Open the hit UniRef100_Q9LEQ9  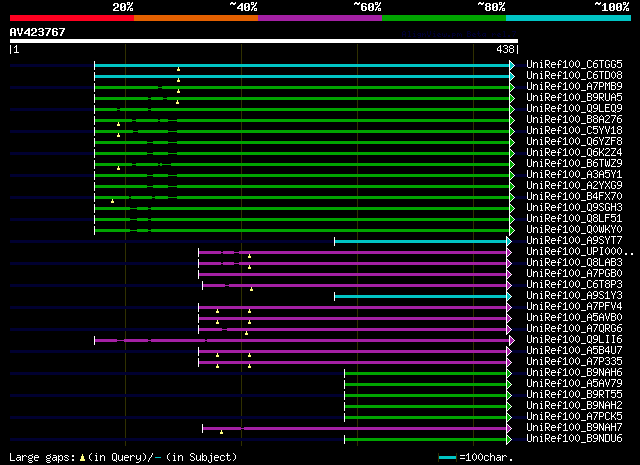pyautogui.click(x=574, y=109)
